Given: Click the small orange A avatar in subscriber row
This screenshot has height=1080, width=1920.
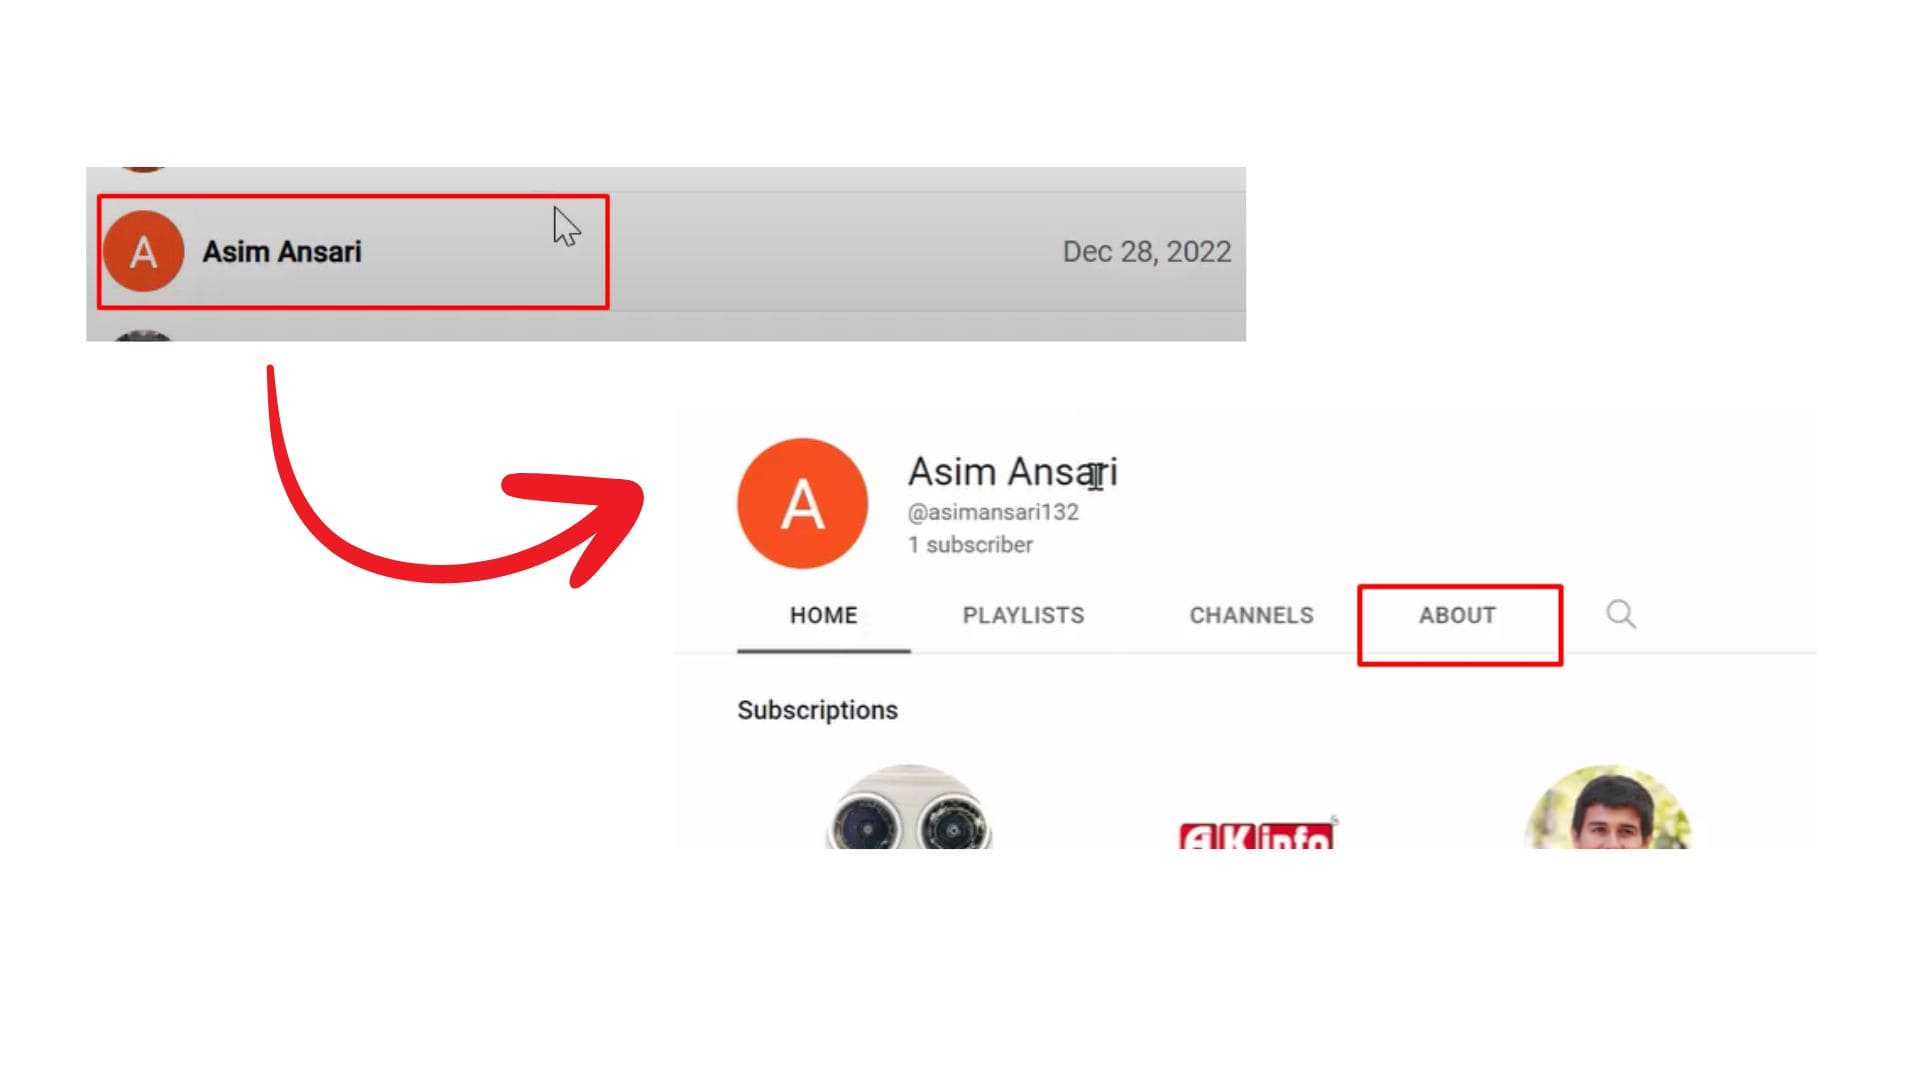Looking at the screenshot, I should (144, 251).
